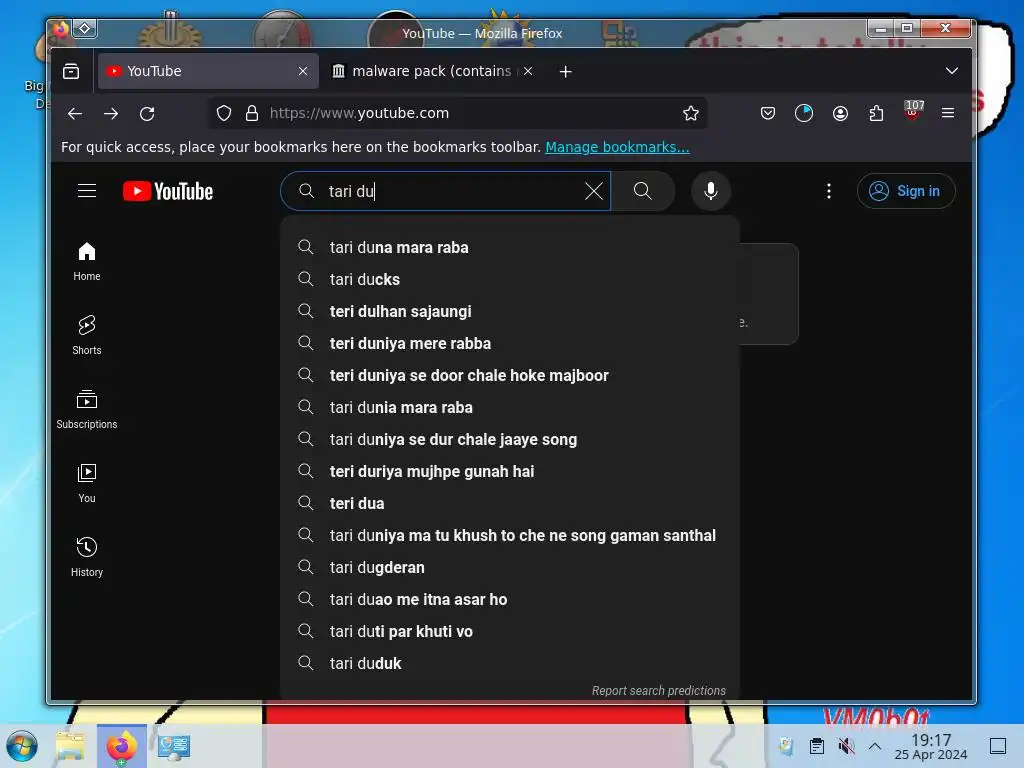
Task: Start voice search with the microphone
Action: point(711,191)
